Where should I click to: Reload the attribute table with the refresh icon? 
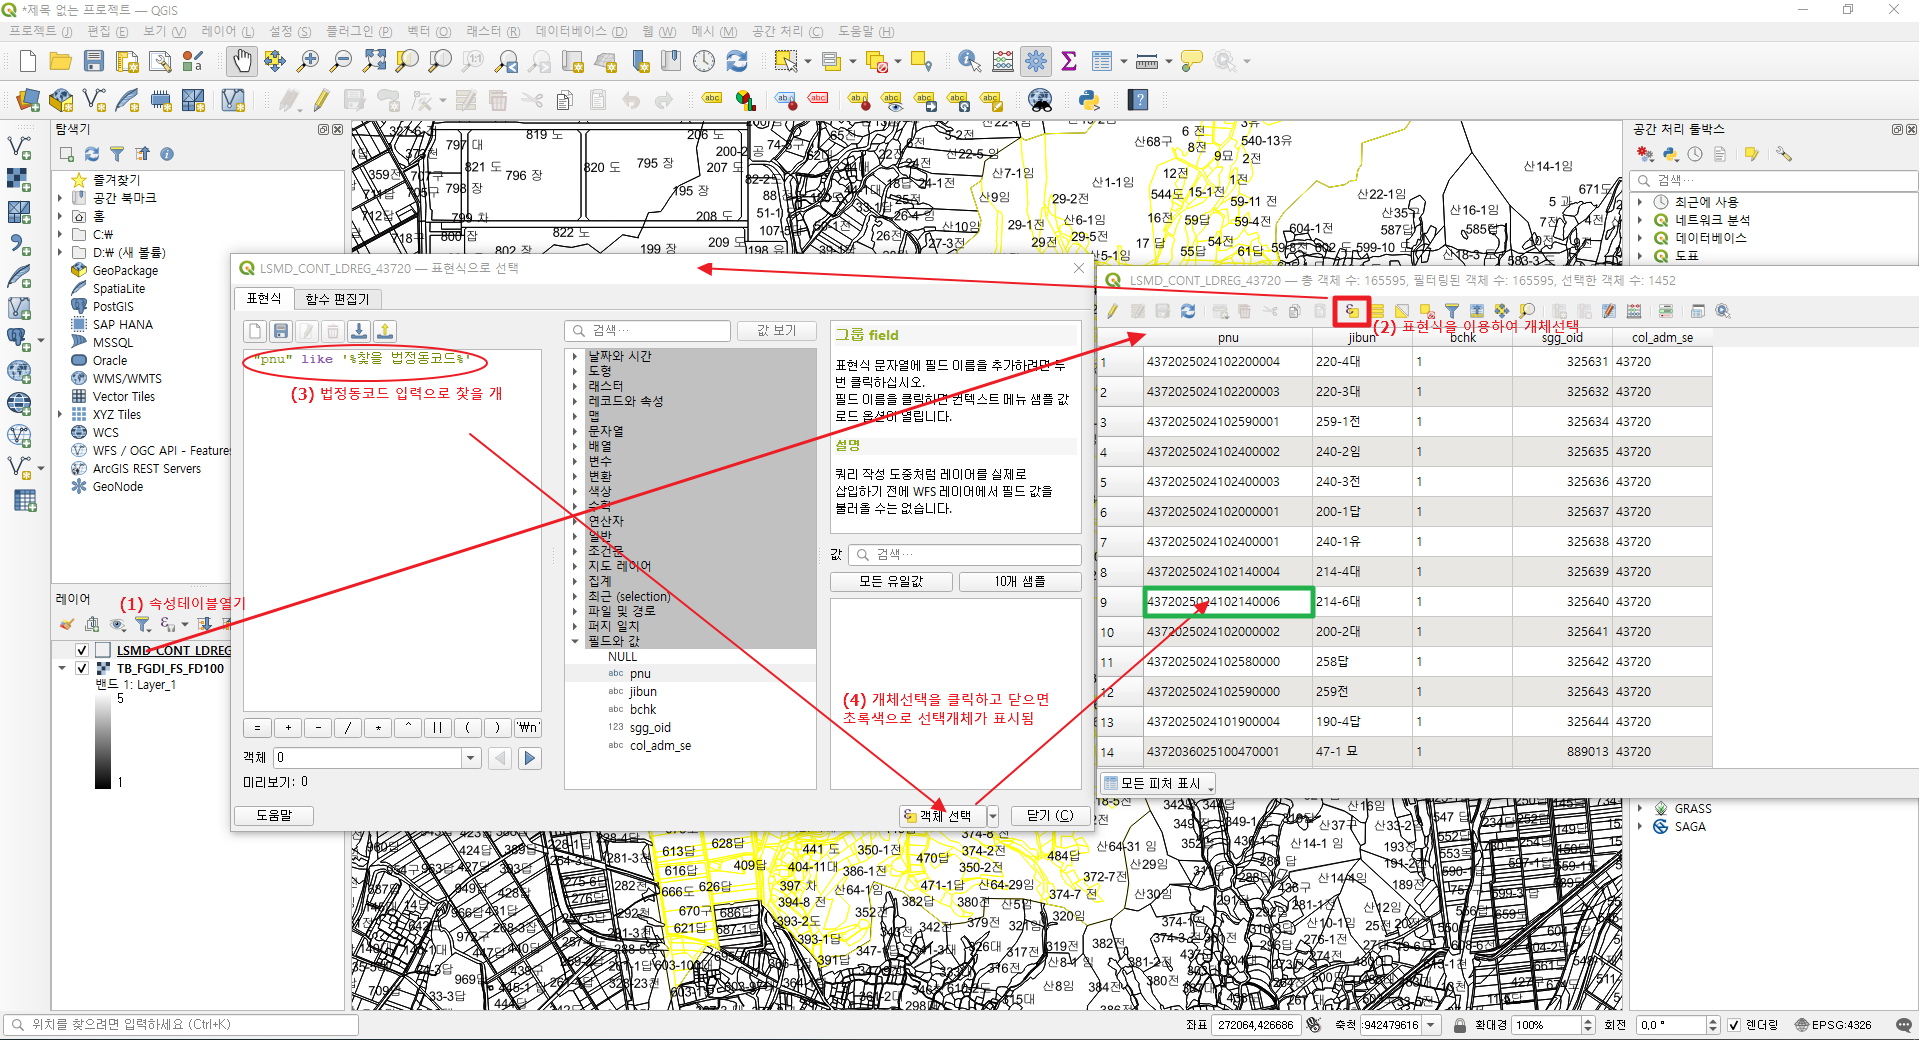pos(1188,311)
